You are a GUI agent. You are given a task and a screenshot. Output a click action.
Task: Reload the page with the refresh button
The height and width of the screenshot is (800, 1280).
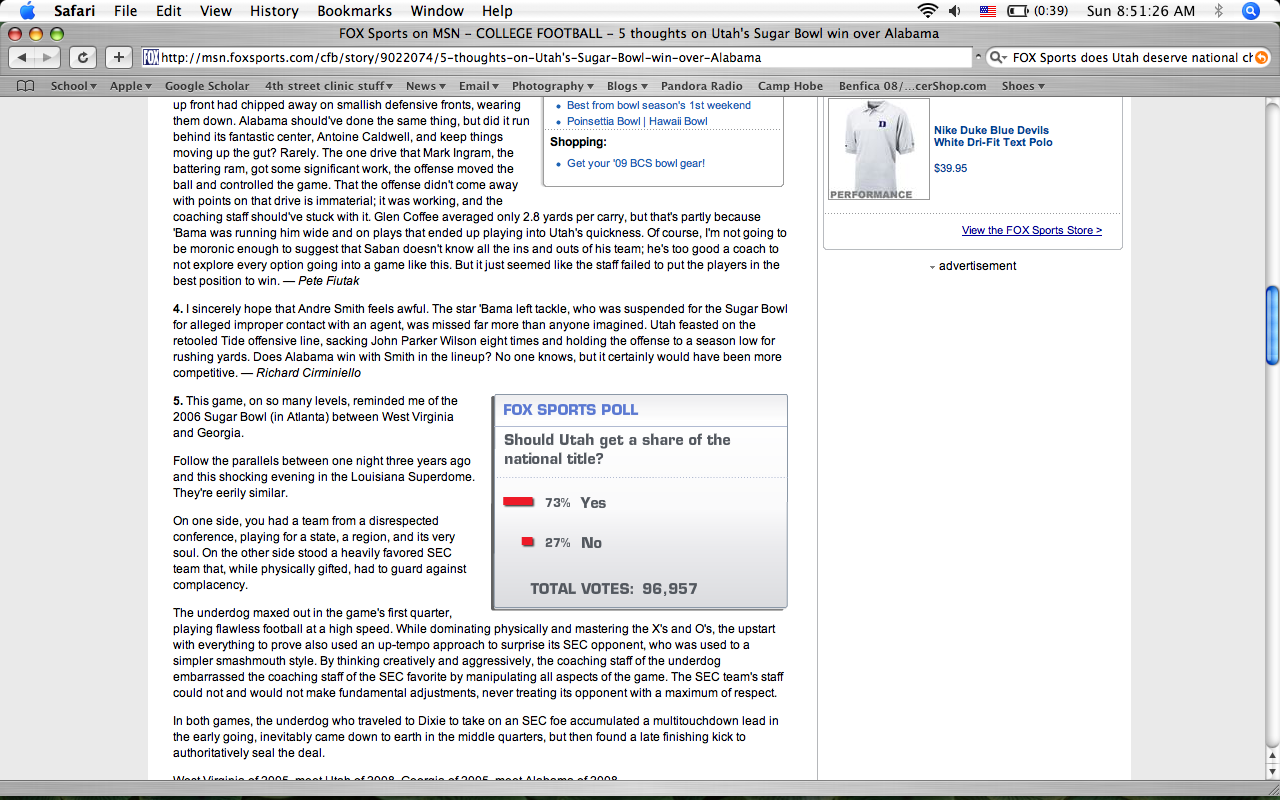point(84,57)
